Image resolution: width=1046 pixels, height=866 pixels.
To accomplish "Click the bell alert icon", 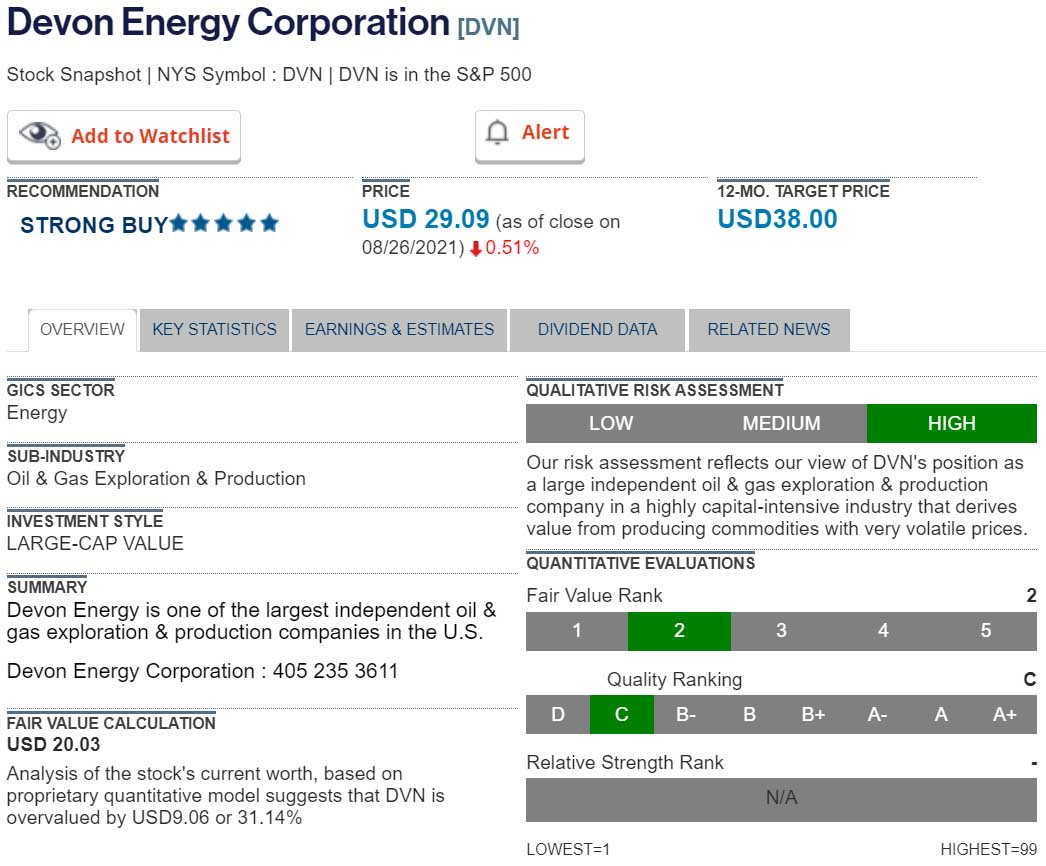I will click(497, 133).
